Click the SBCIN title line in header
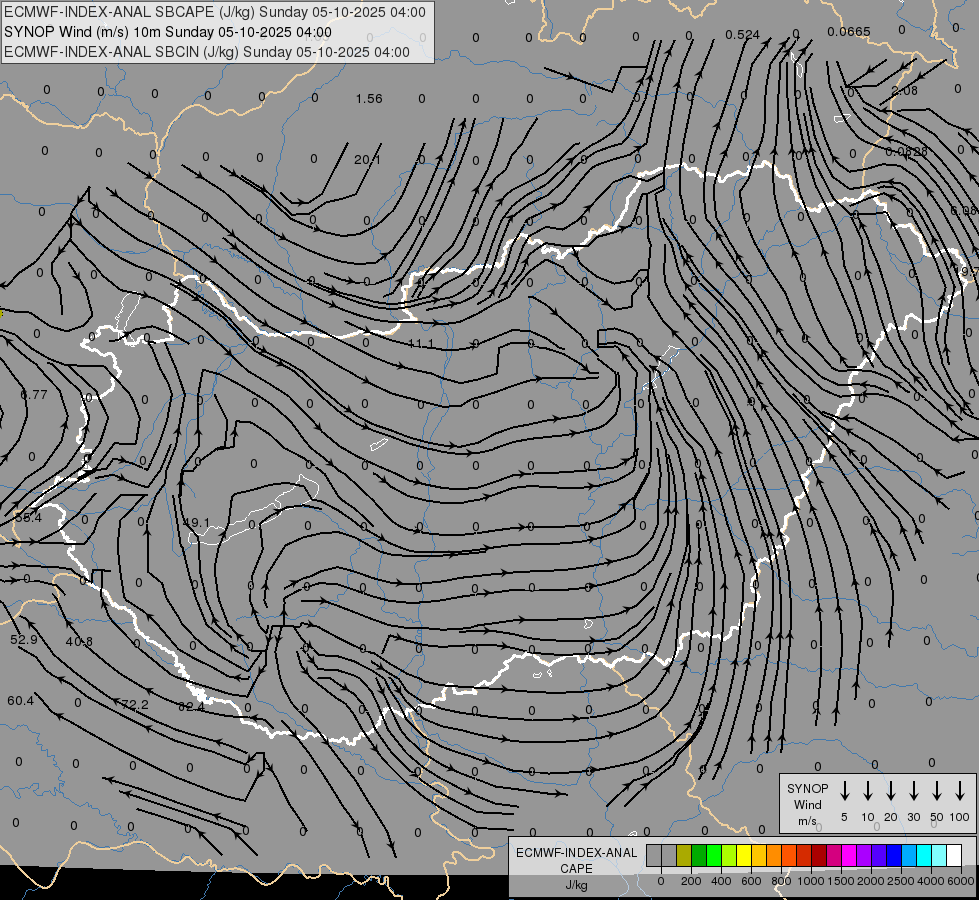The image size is (979, 900). (x=207, y=52)
